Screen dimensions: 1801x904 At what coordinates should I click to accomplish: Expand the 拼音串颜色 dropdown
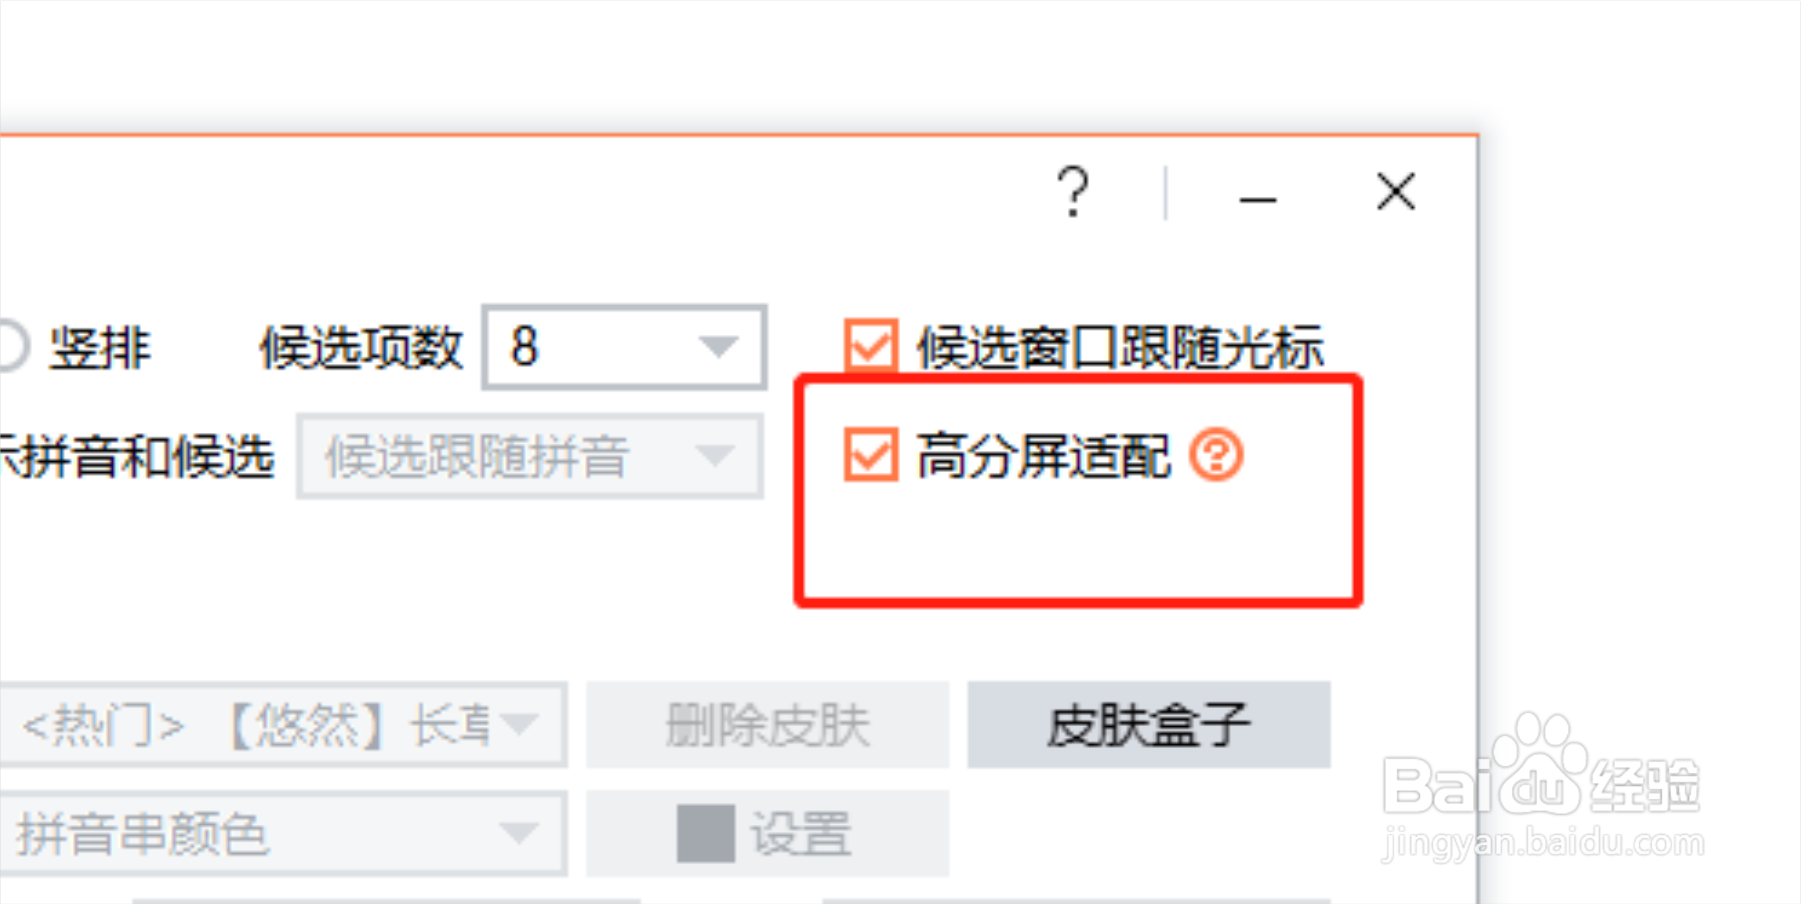coord(284,833)
